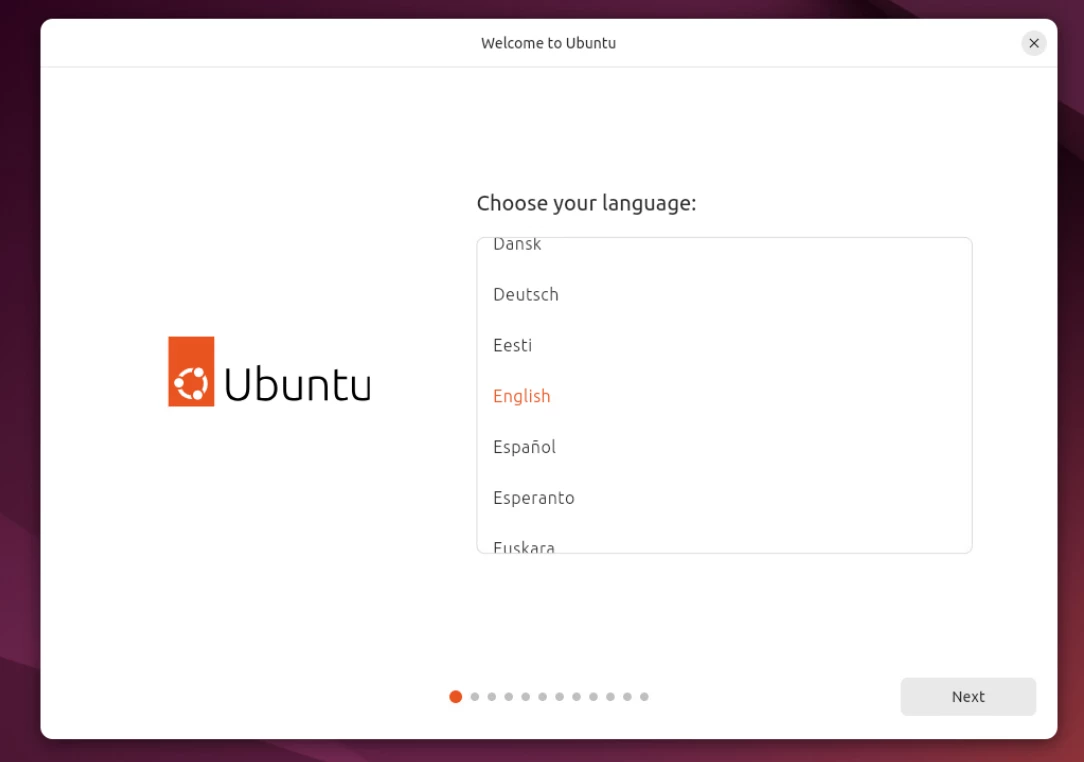Choose English as the language
This screenshot has width=1084, height=762.
coord(724,396)
